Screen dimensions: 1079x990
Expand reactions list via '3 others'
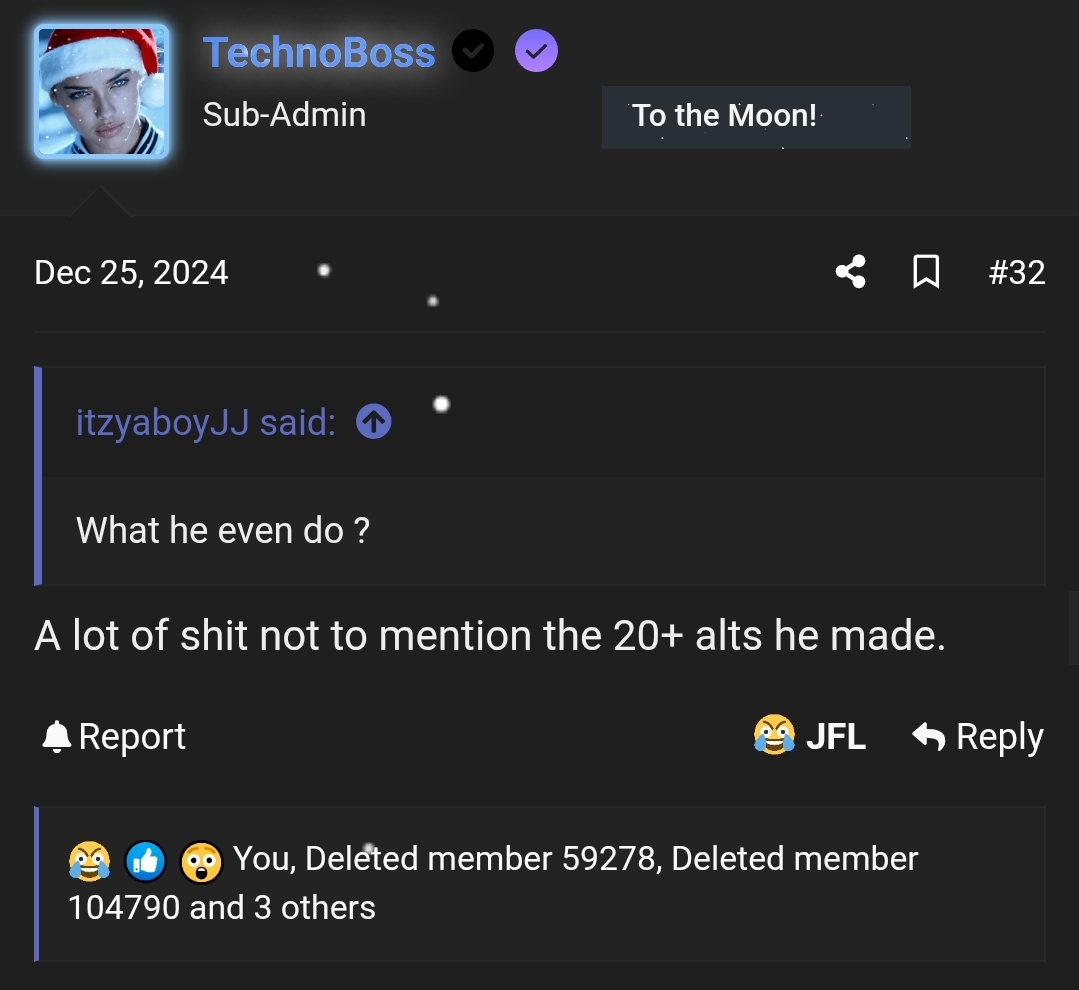[328, 908]
